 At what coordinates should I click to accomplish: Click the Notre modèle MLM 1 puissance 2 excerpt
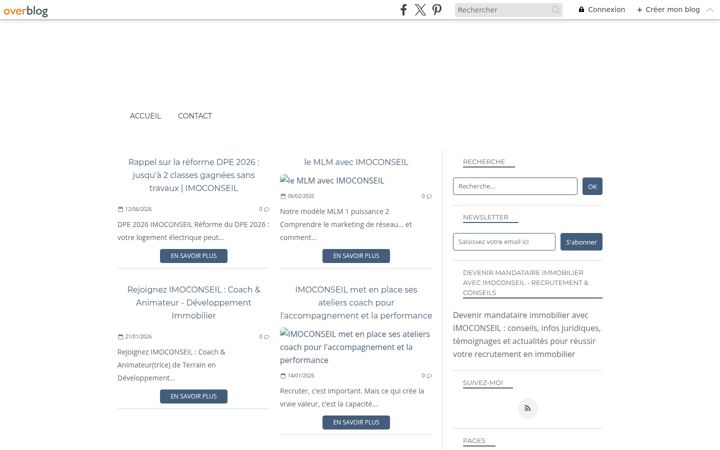346,225
